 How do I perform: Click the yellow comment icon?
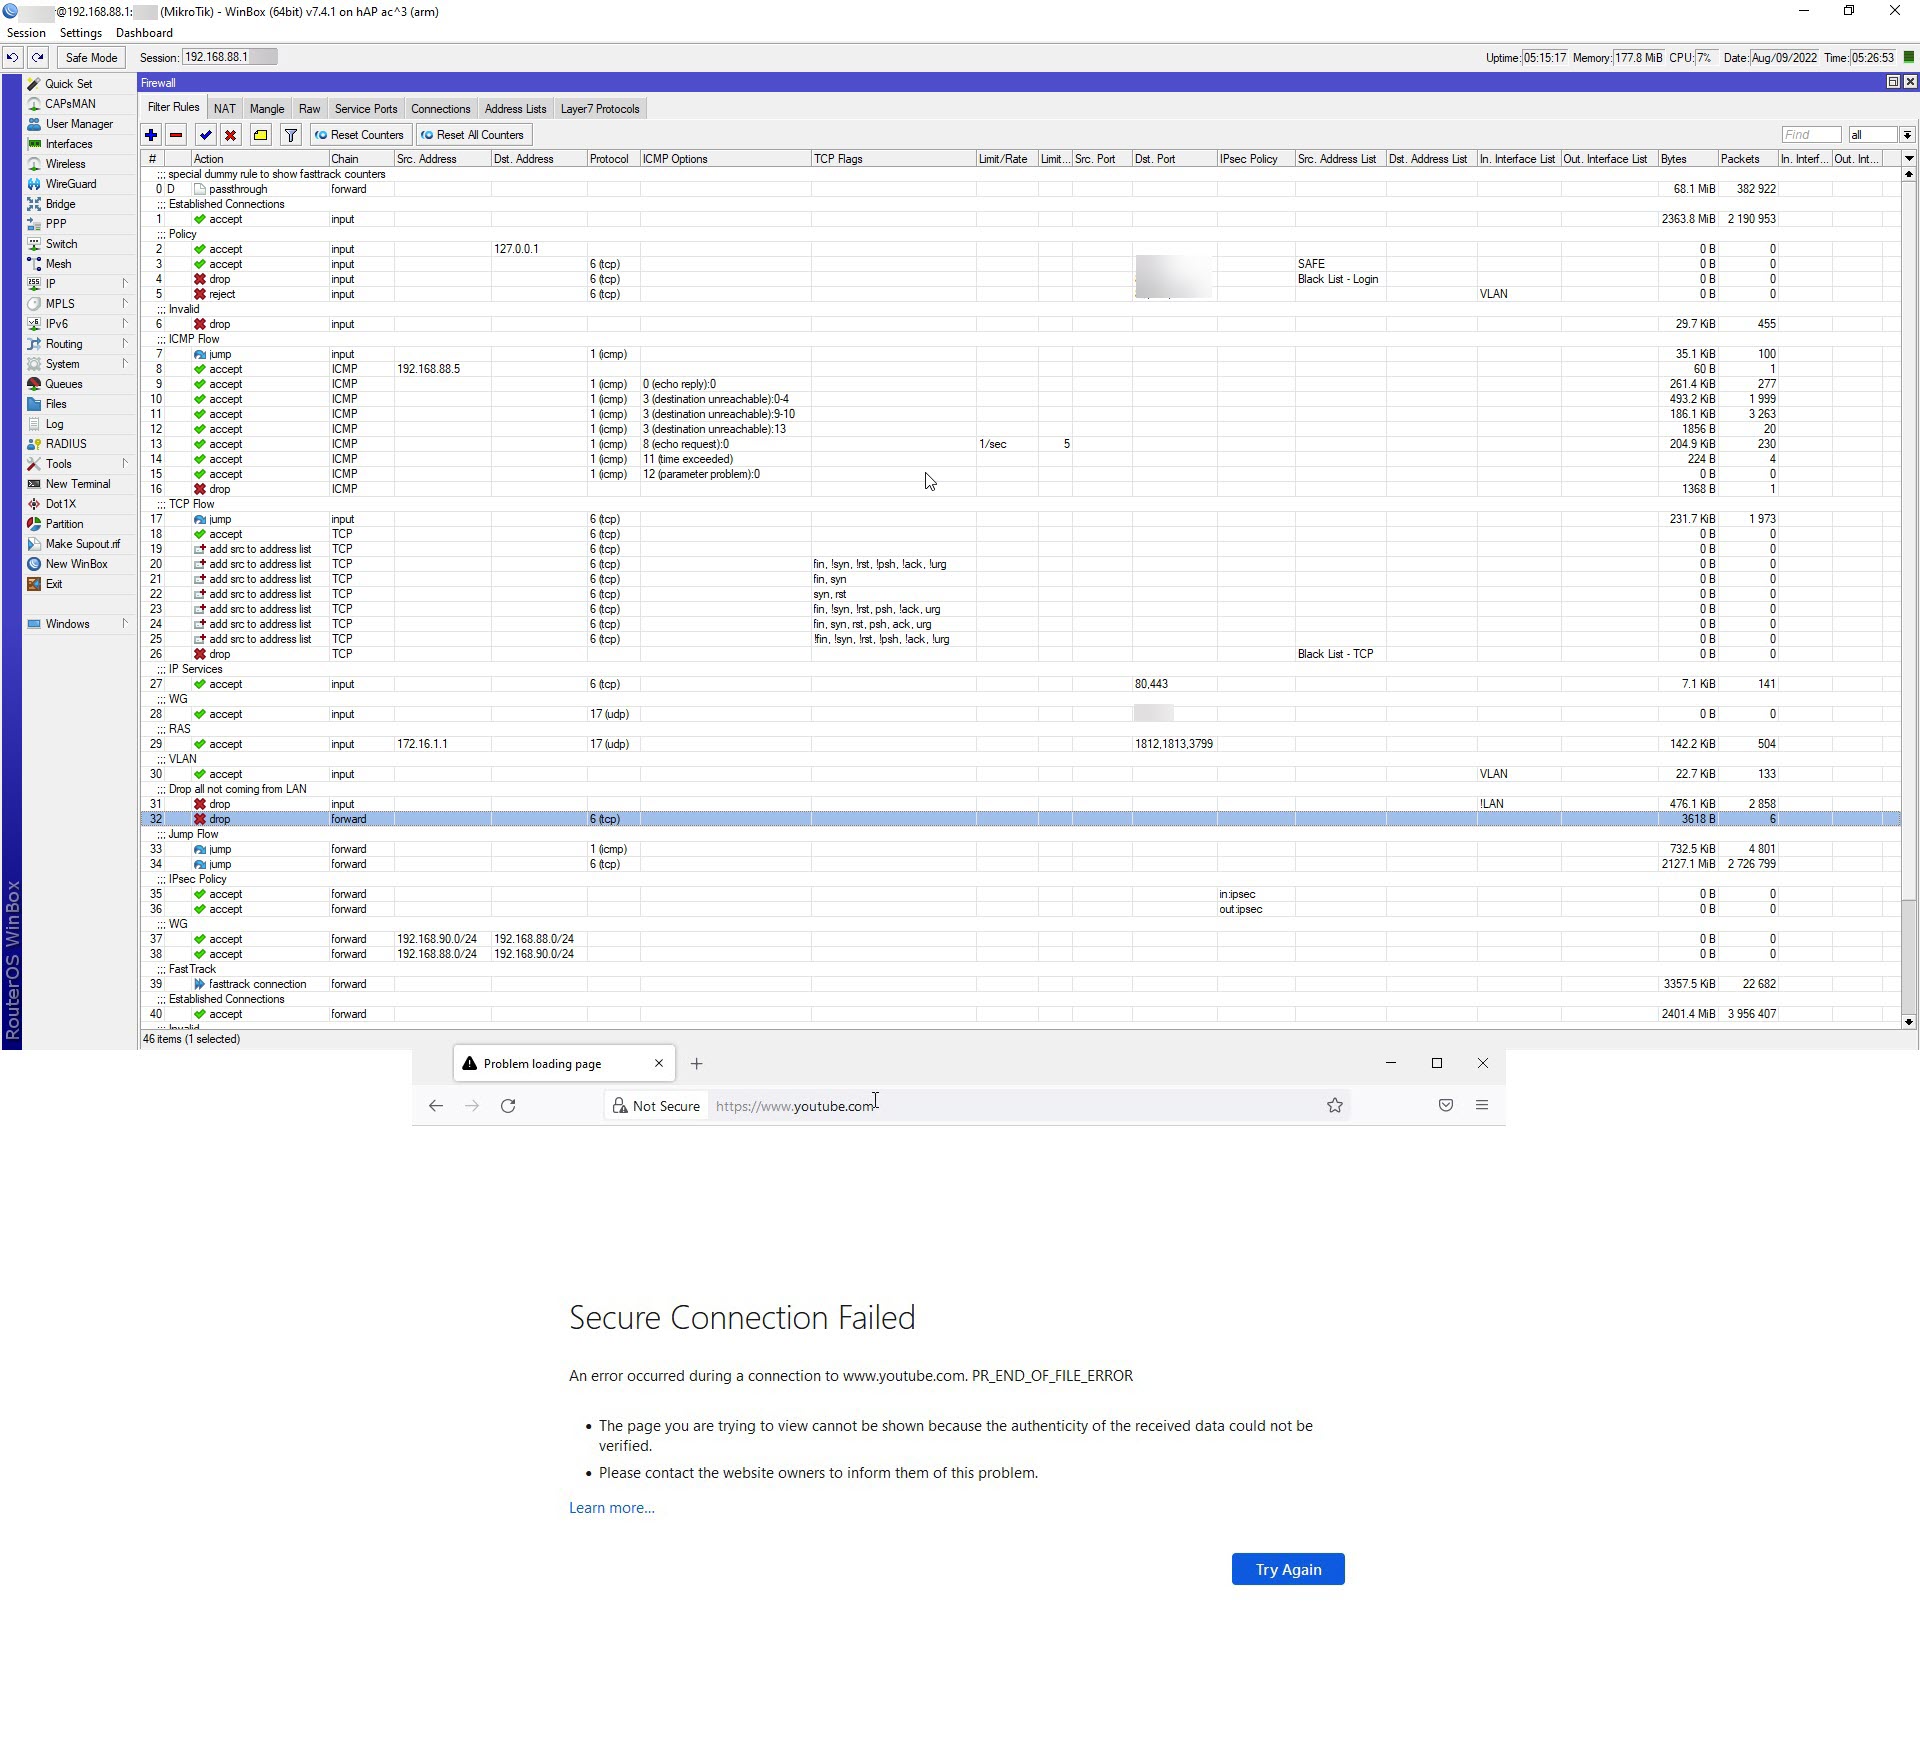[261, 135]
